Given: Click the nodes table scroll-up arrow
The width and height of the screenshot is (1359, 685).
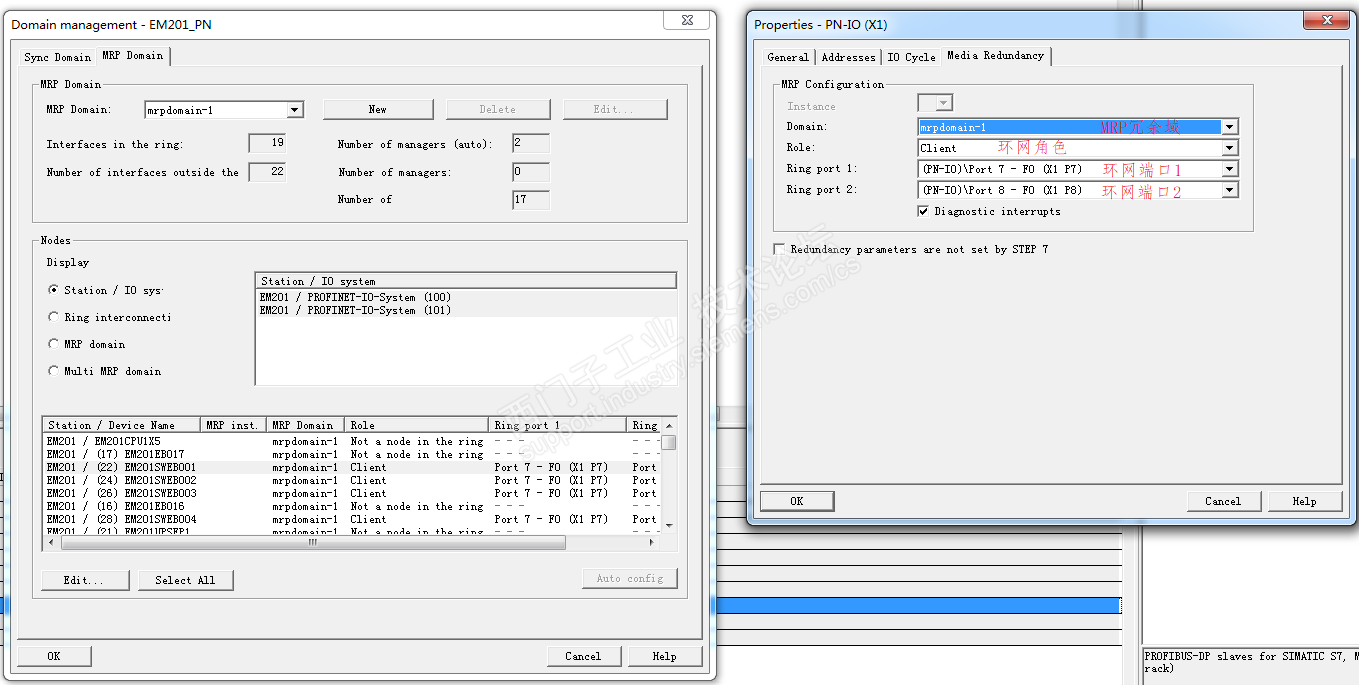Looking at the screenshot, I should (669, 425).
